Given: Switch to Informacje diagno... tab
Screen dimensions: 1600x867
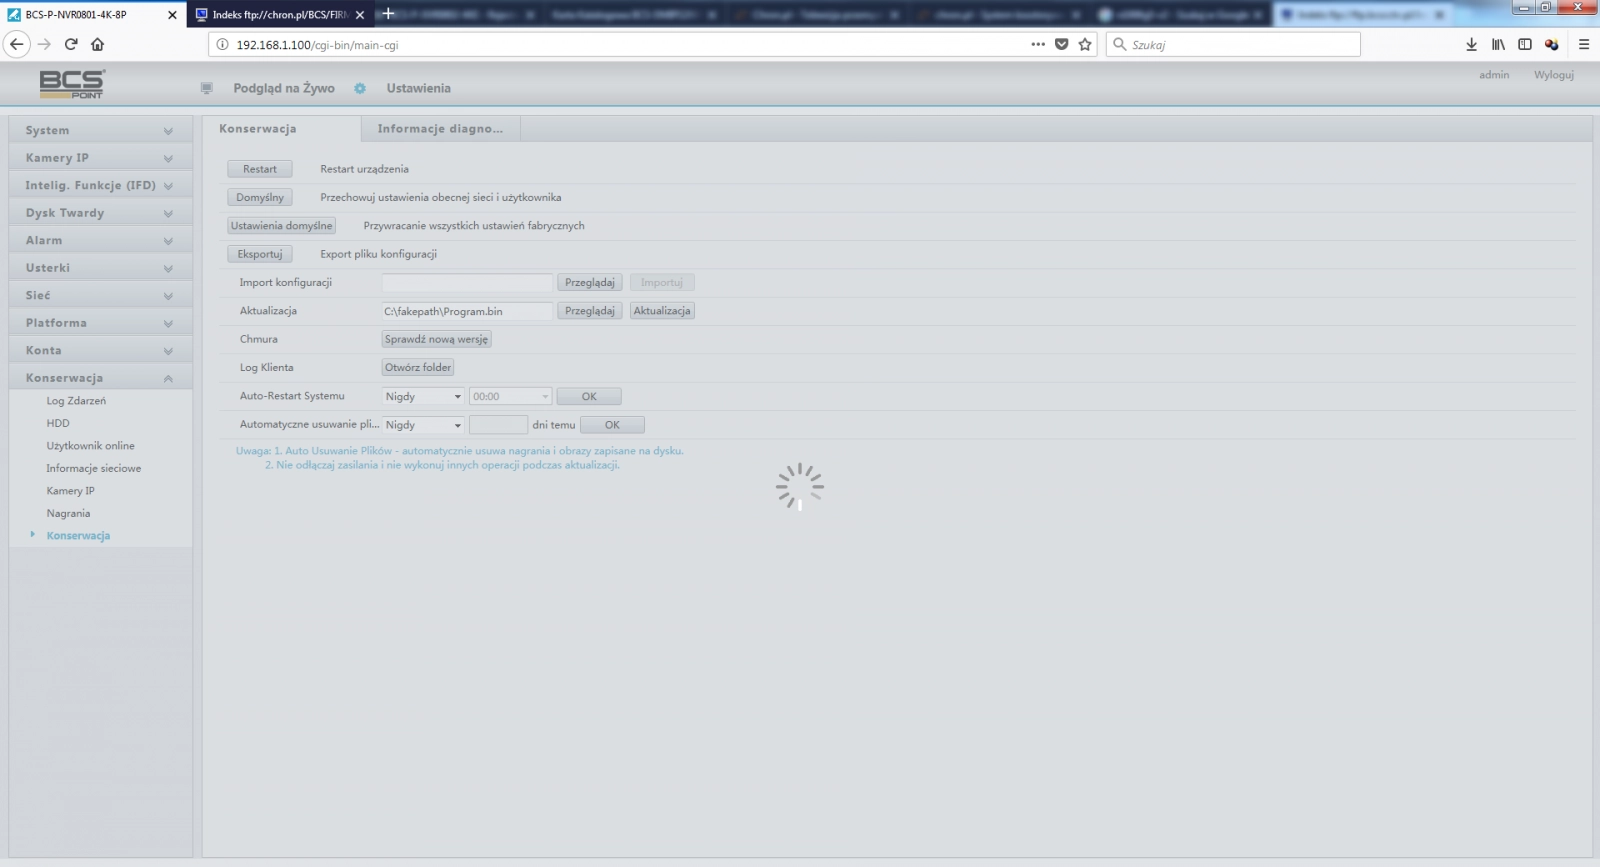Looking at the screenshot, I should pyautogui.click(x=441, y=129).
